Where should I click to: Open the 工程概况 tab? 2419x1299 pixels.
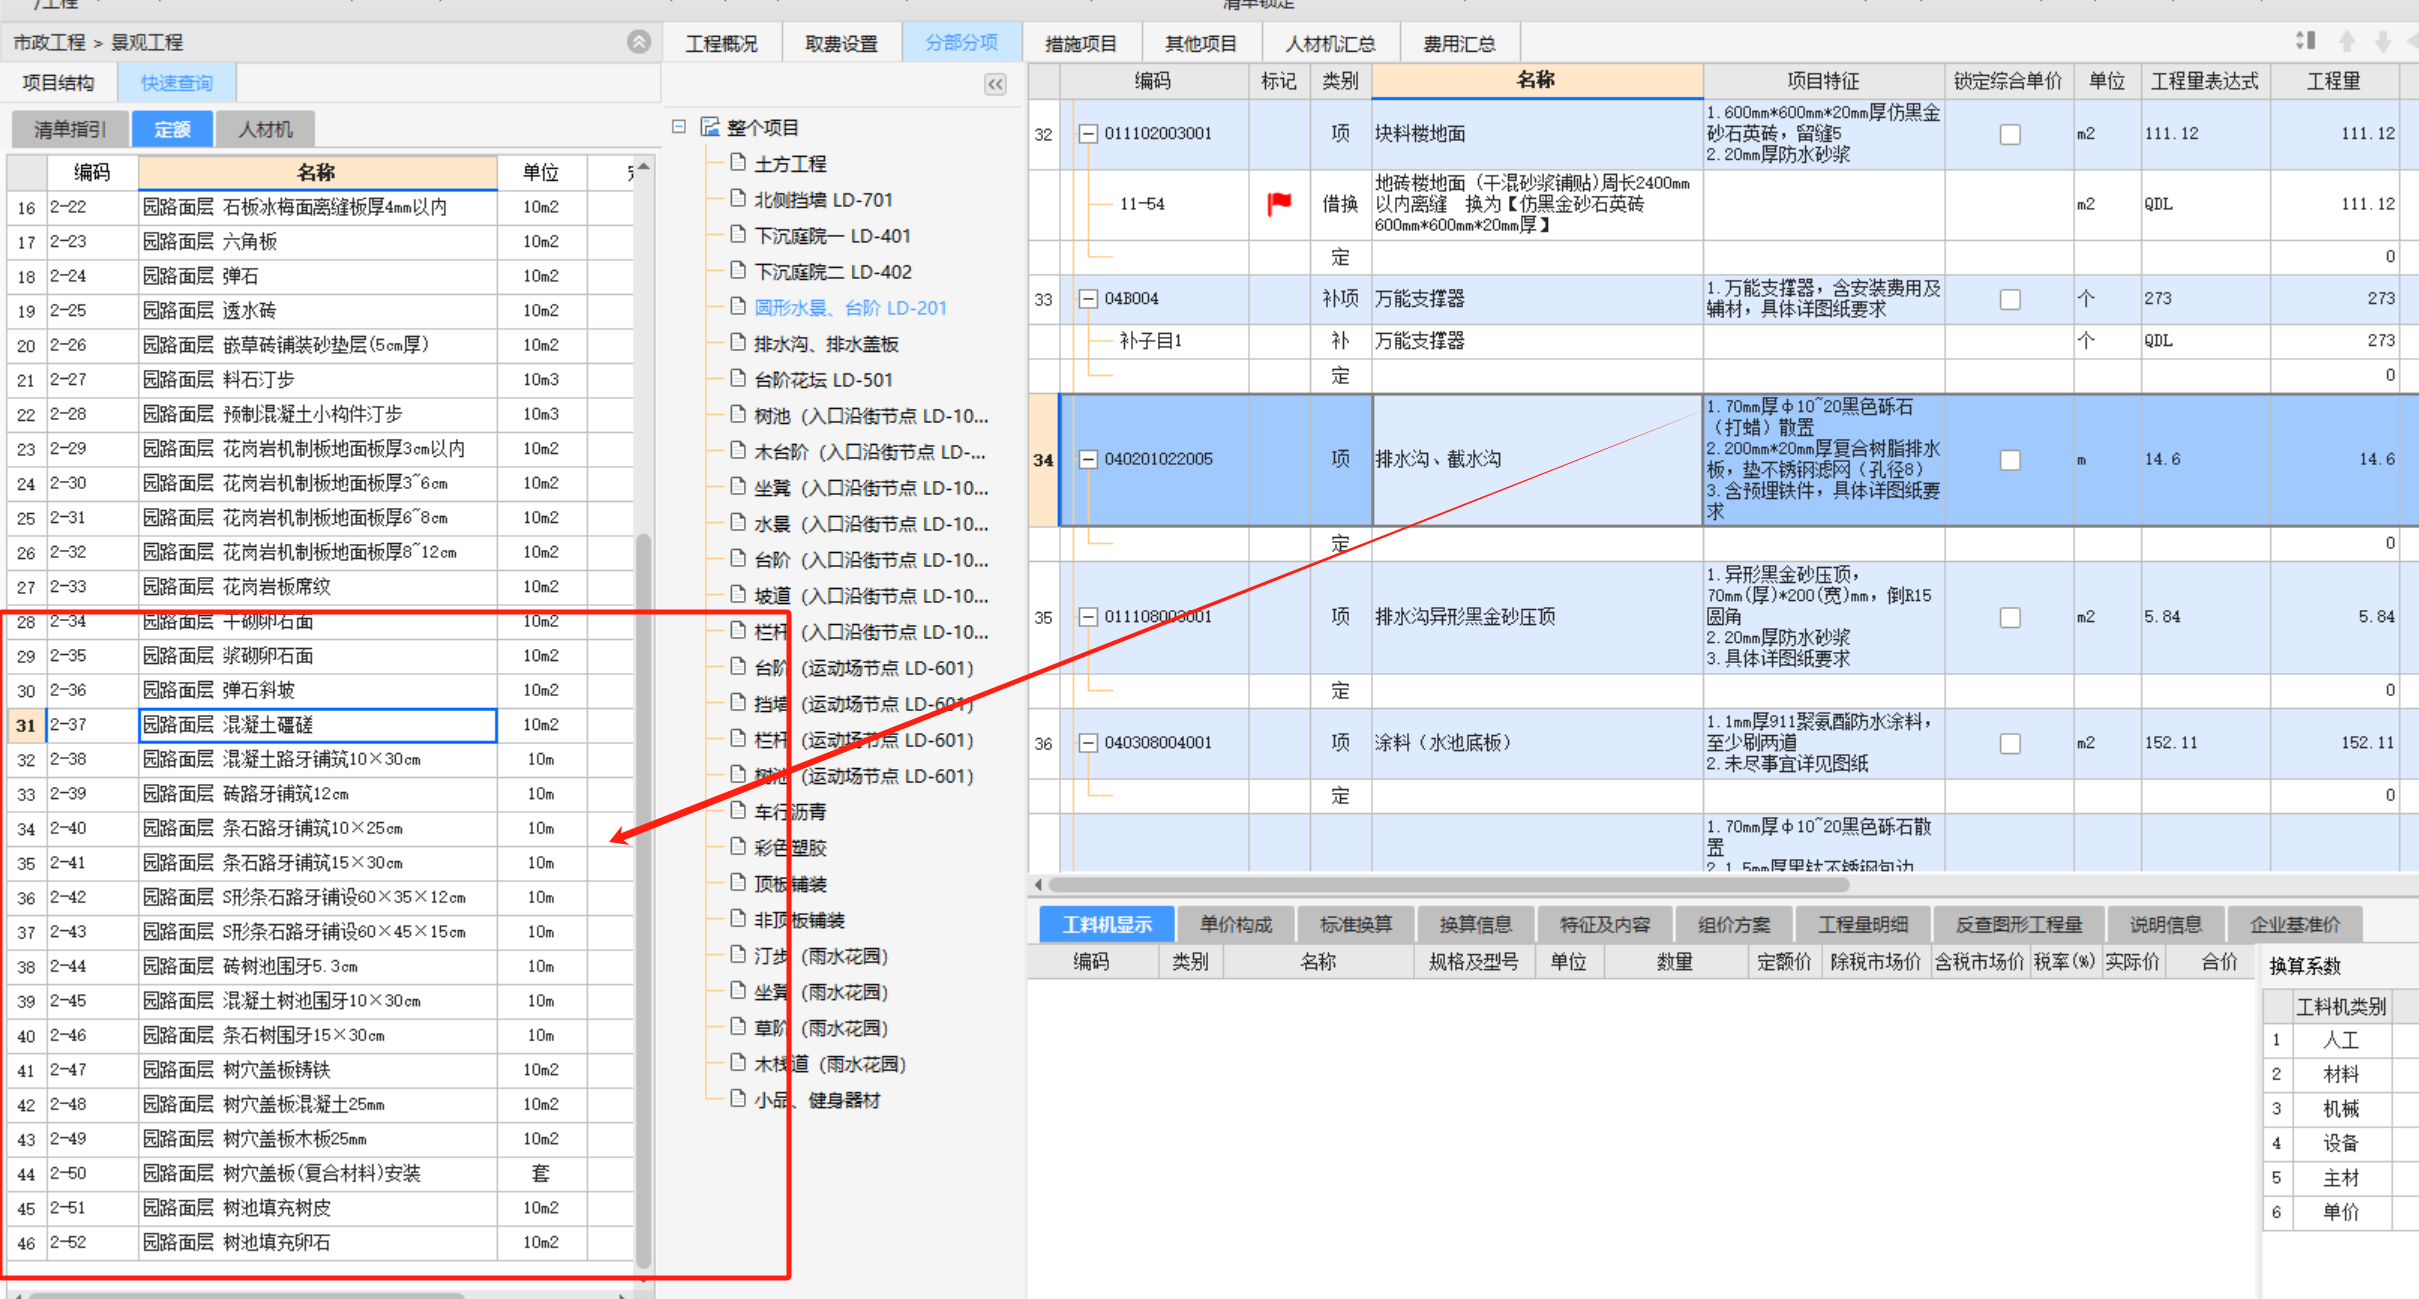click(721, 43)
